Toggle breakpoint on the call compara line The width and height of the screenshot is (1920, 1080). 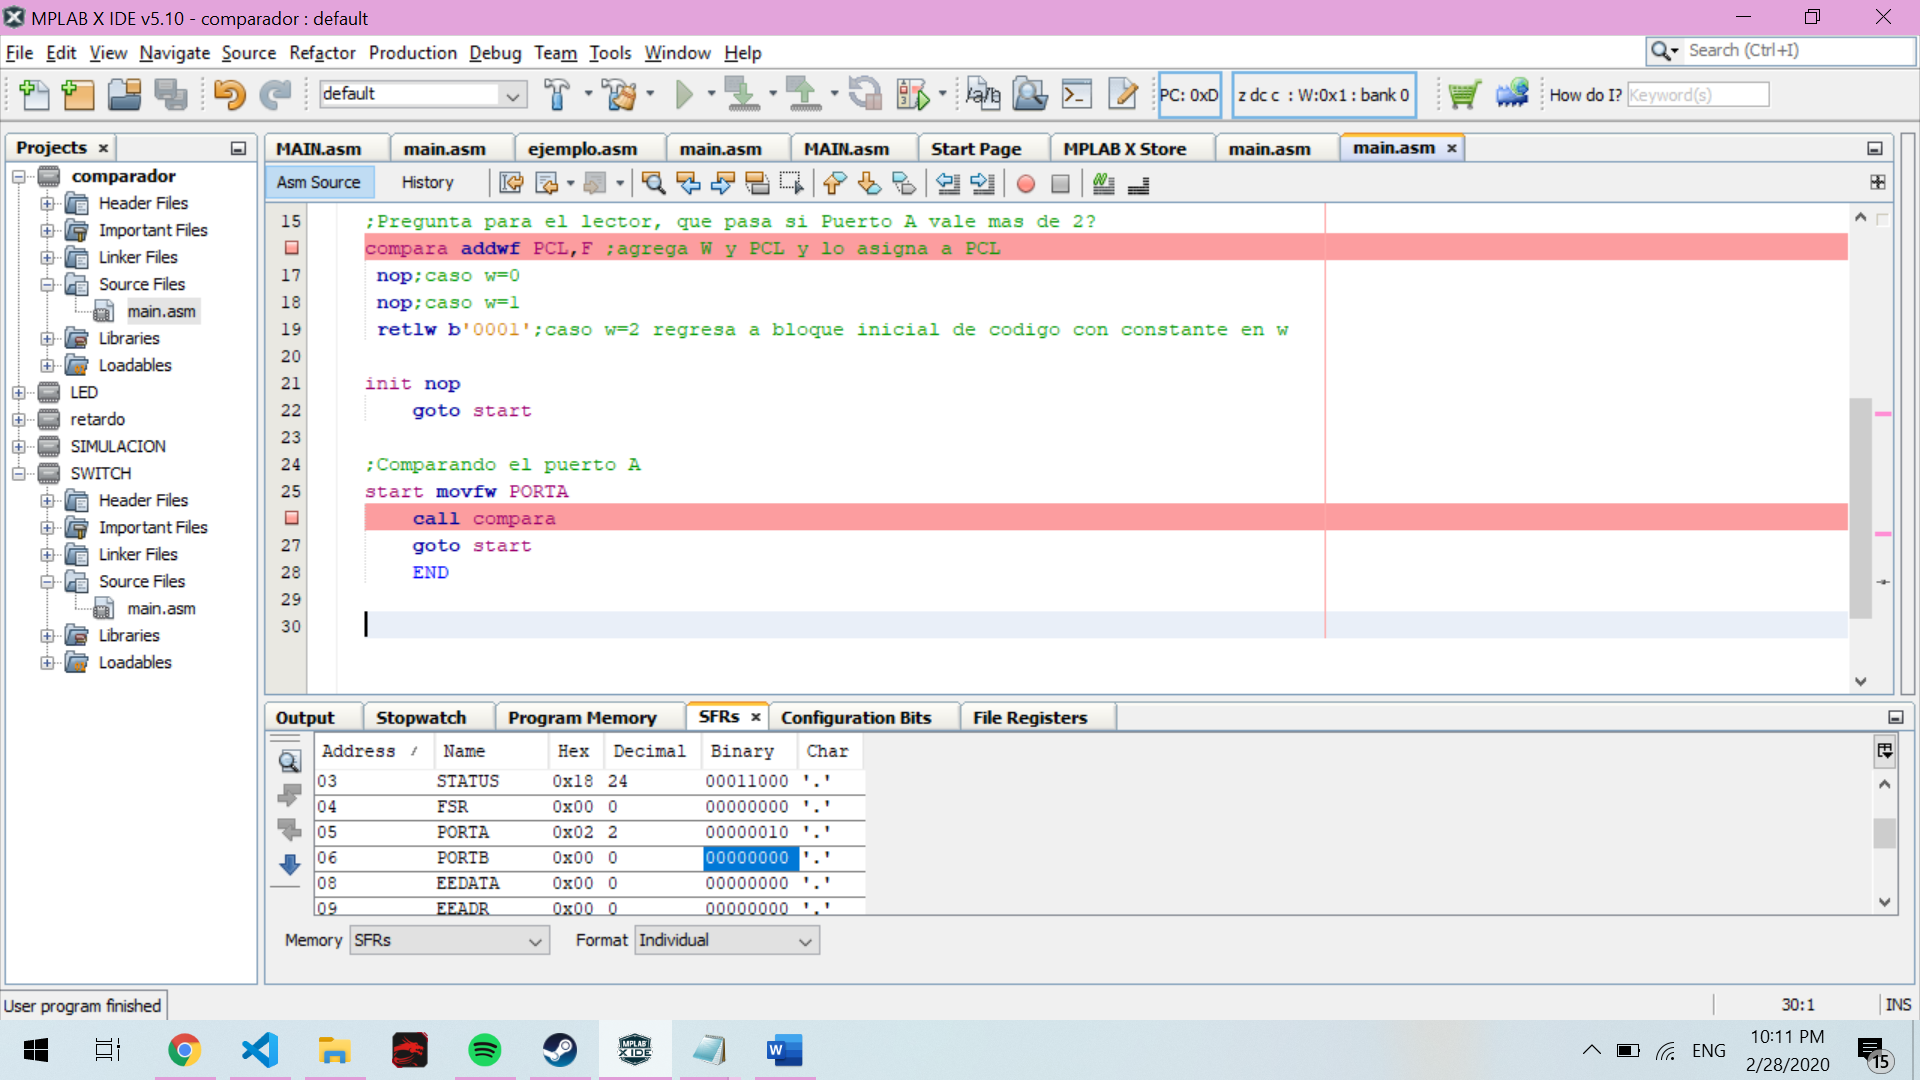[291, 518]
